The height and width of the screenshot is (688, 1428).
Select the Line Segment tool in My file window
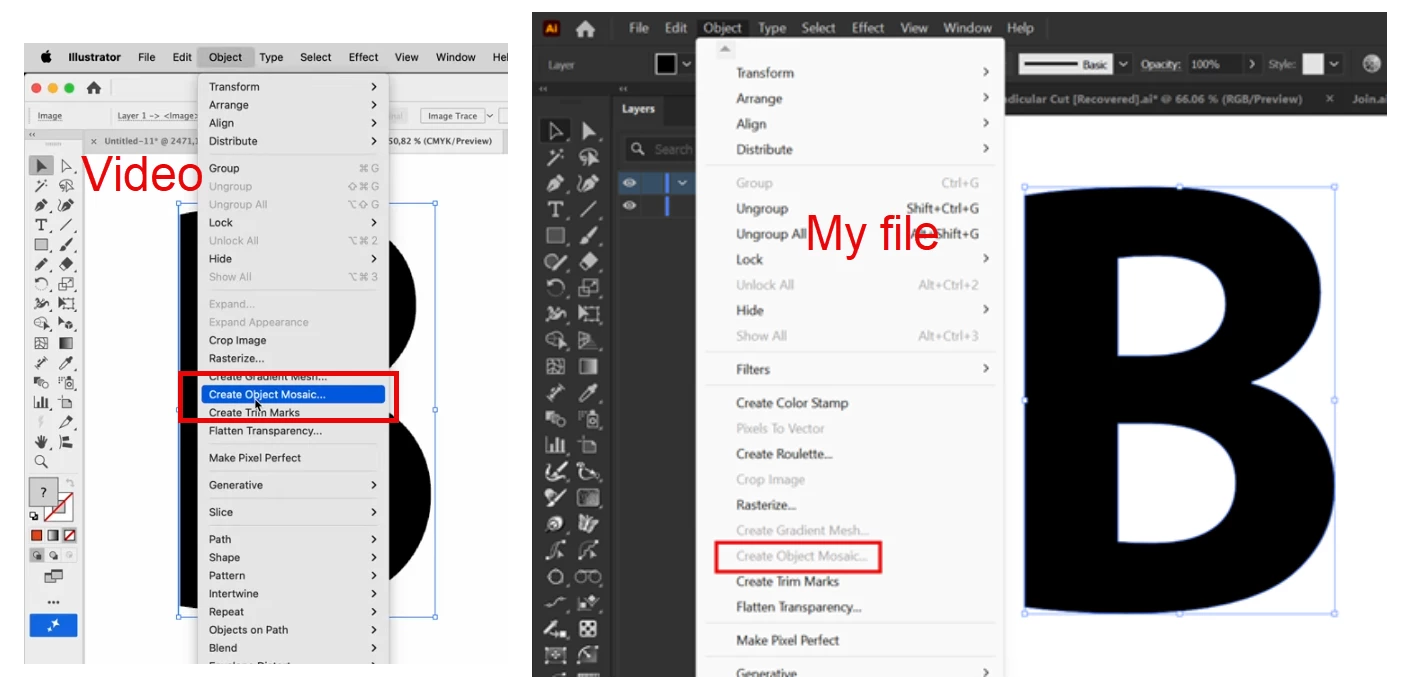(588, 209)
